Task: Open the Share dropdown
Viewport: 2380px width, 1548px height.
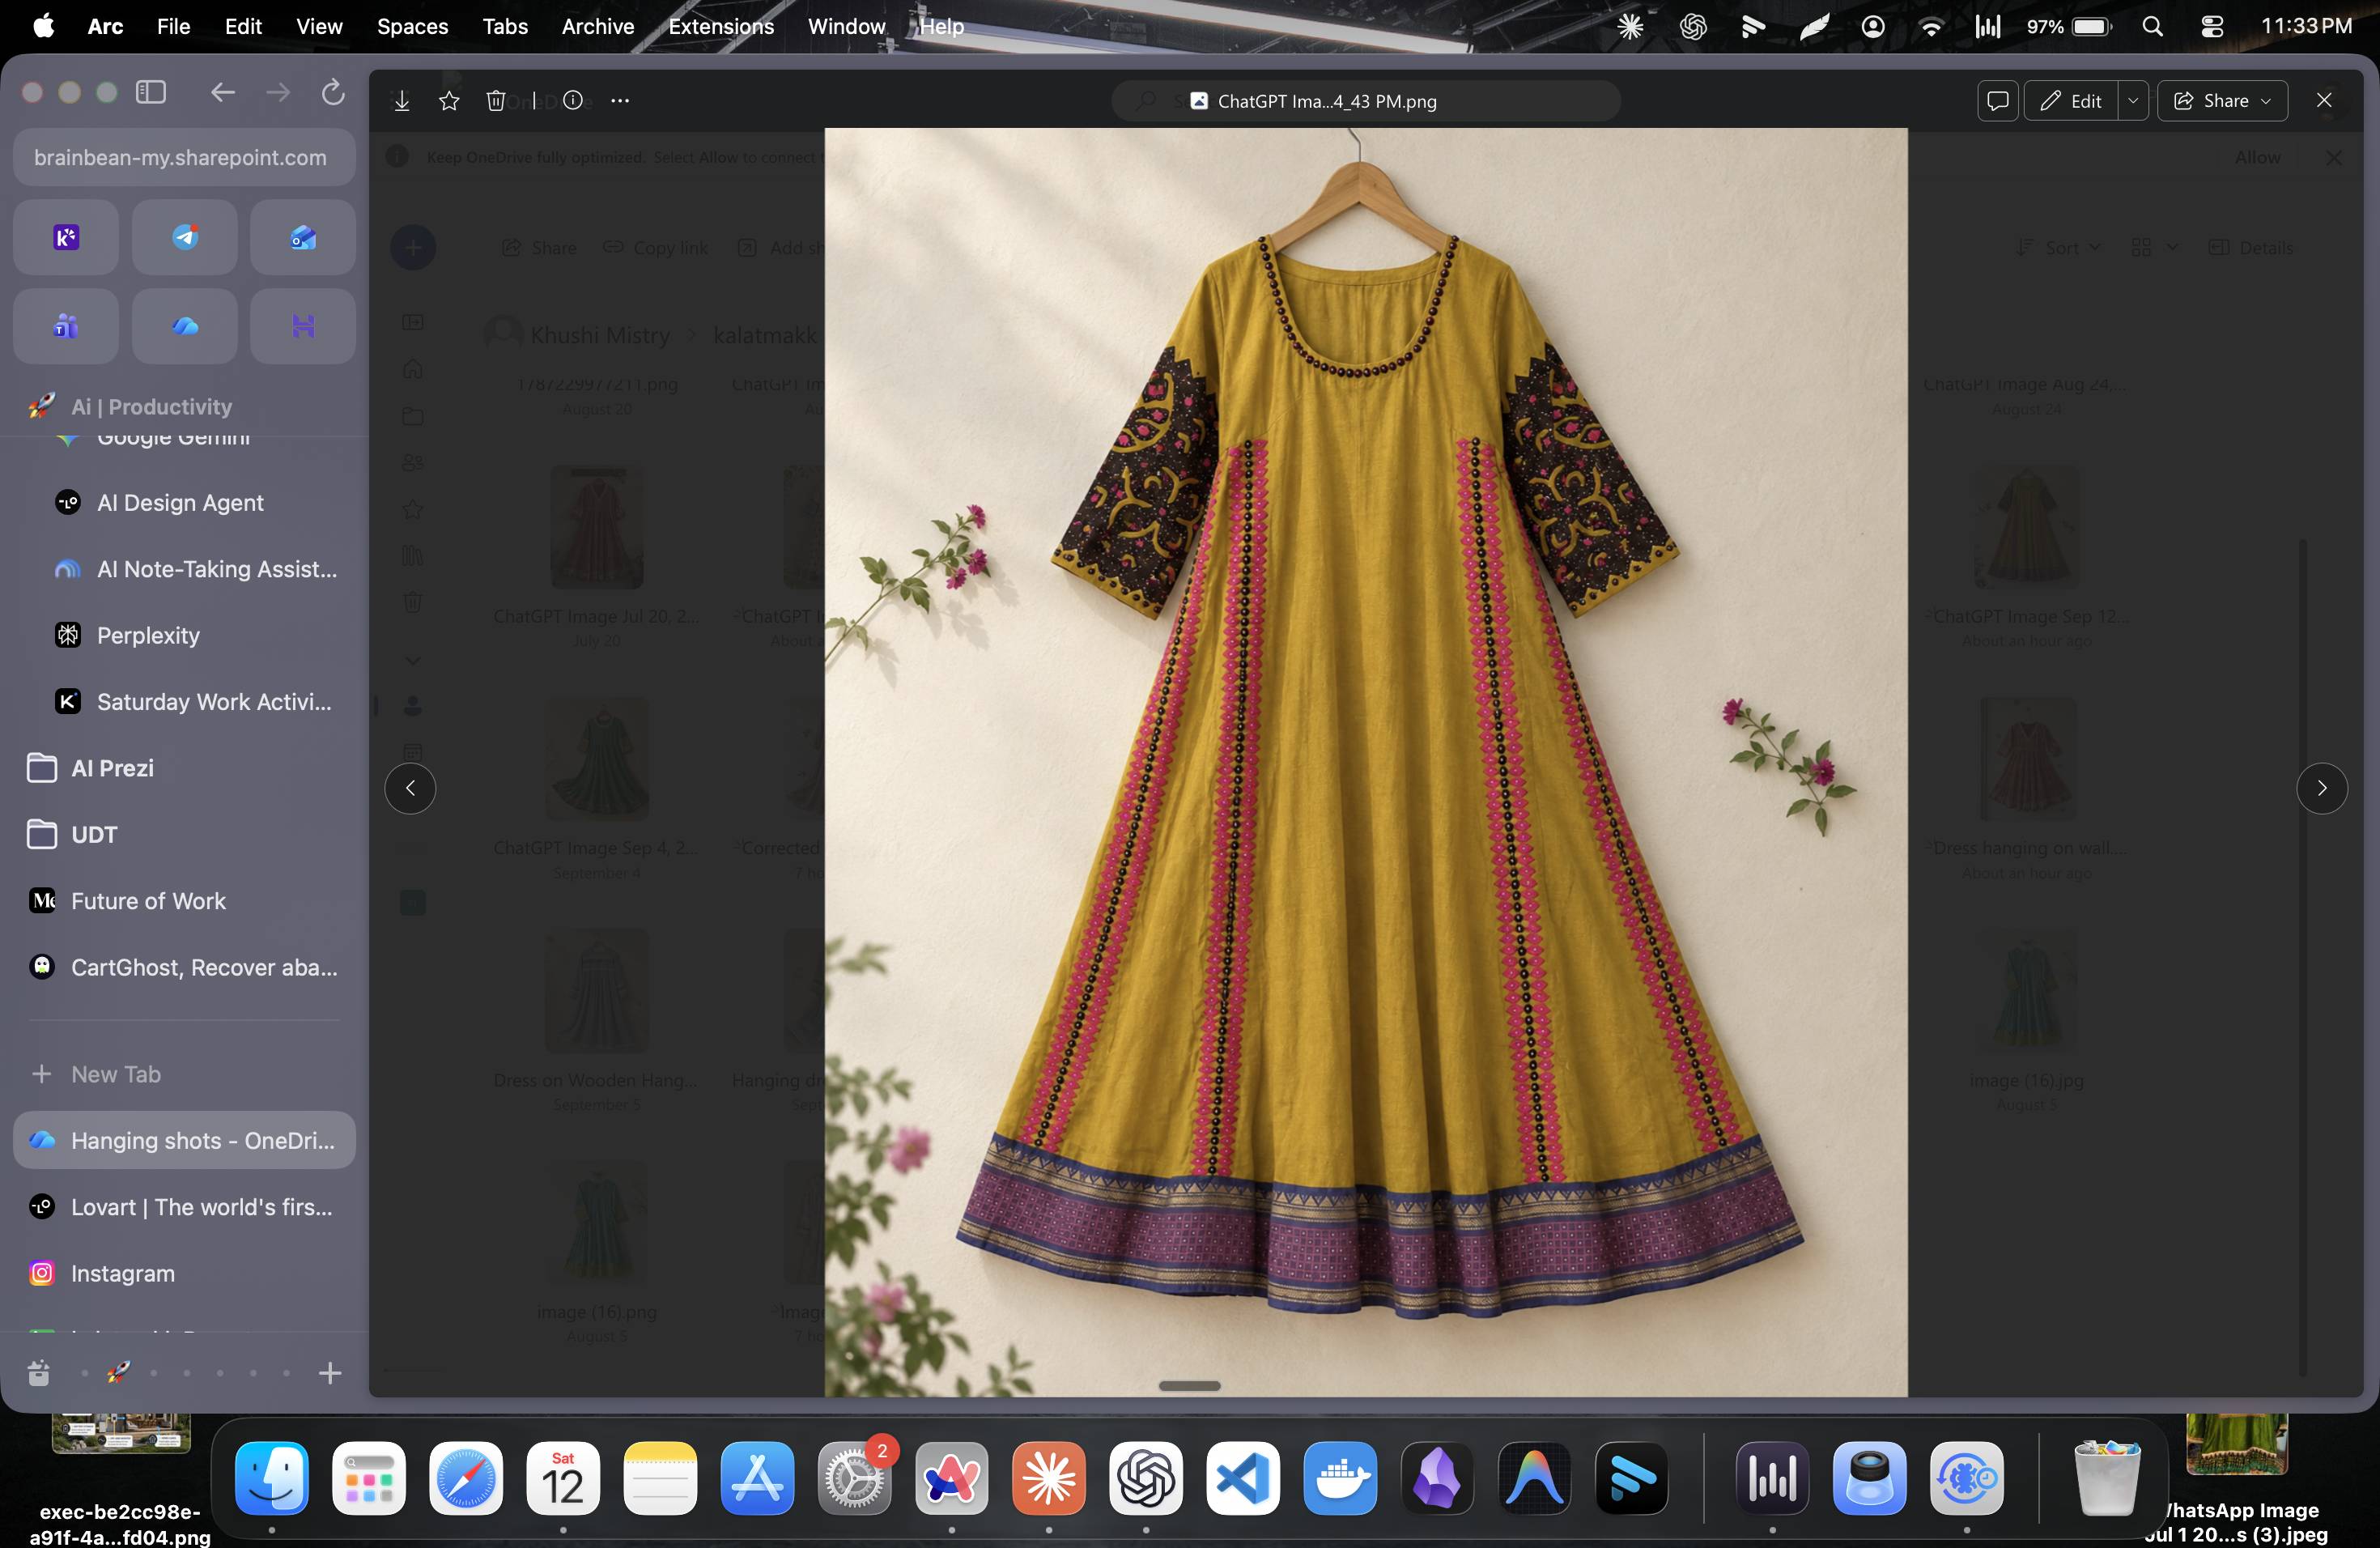Action: click(x=2222, y=101)
